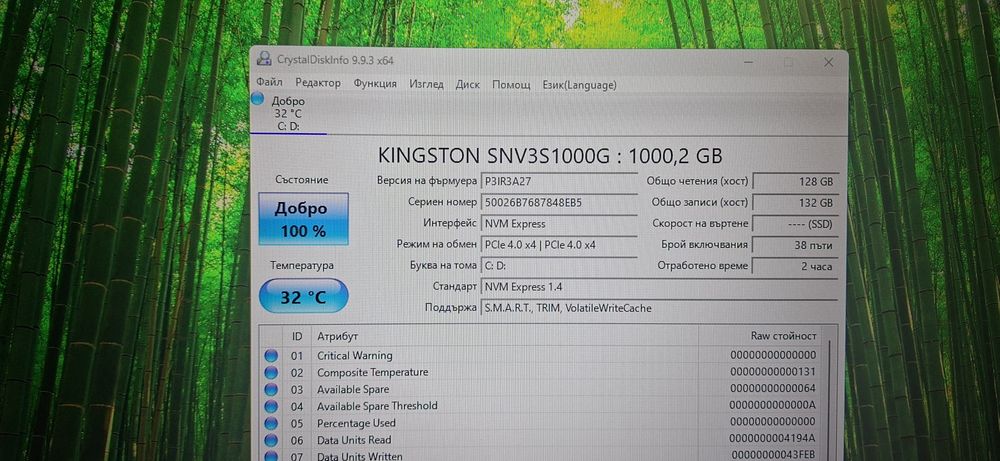Select the Data Units Written attribute row
The image size is (1000, 461).
[x=541, y=455]
